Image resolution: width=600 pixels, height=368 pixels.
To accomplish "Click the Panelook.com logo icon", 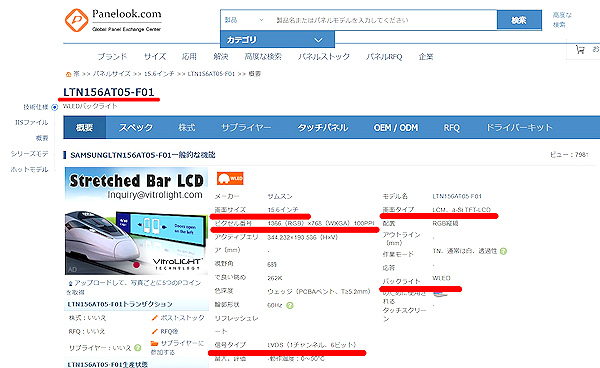I will [76, 20].
